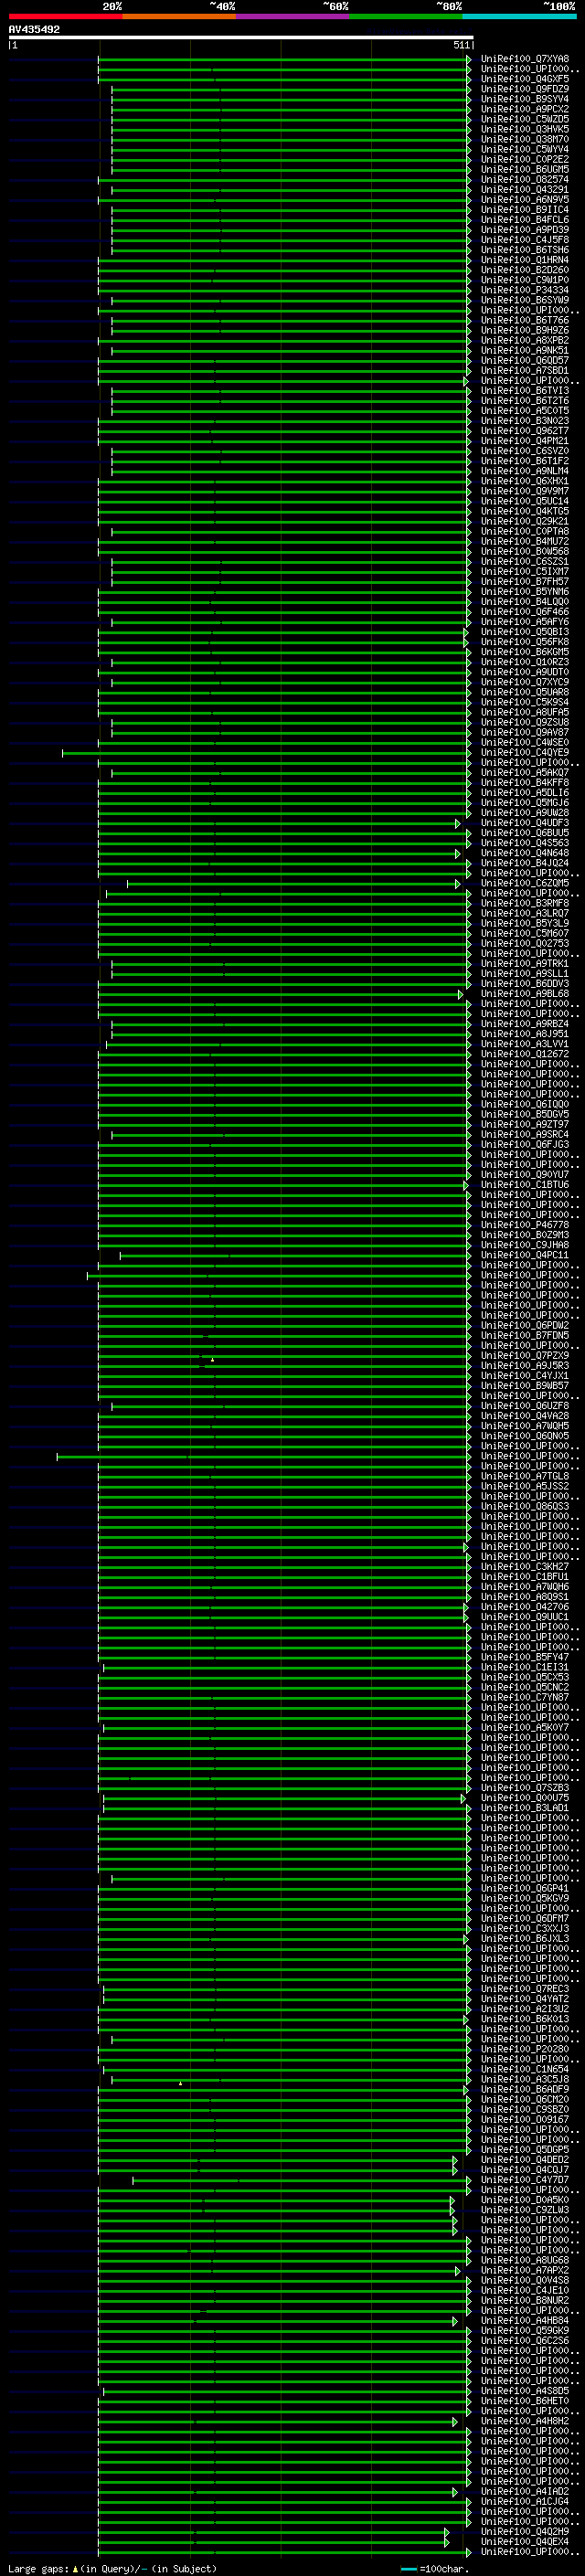Screen dimensions: 585x2576
Task: Select hit label UniRef100_C4QYE9
Action: tap(525, 753)
